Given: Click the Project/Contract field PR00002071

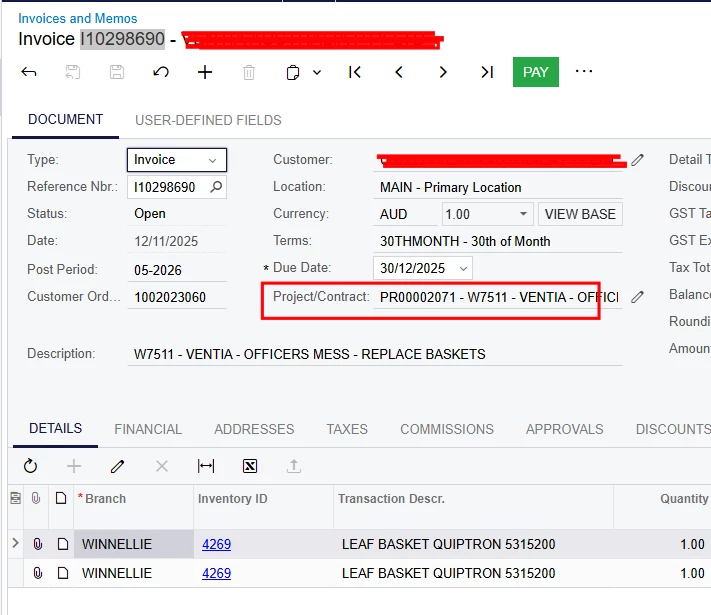Looking at the screenshot, I should point(497,297).
